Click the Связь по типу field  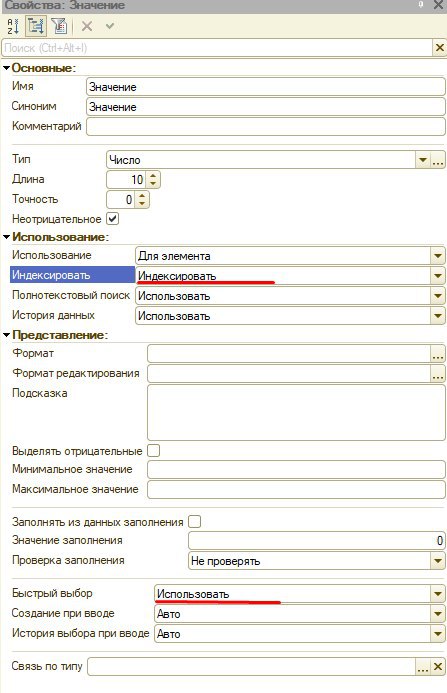pyautogui.click(x=252, y=666)
